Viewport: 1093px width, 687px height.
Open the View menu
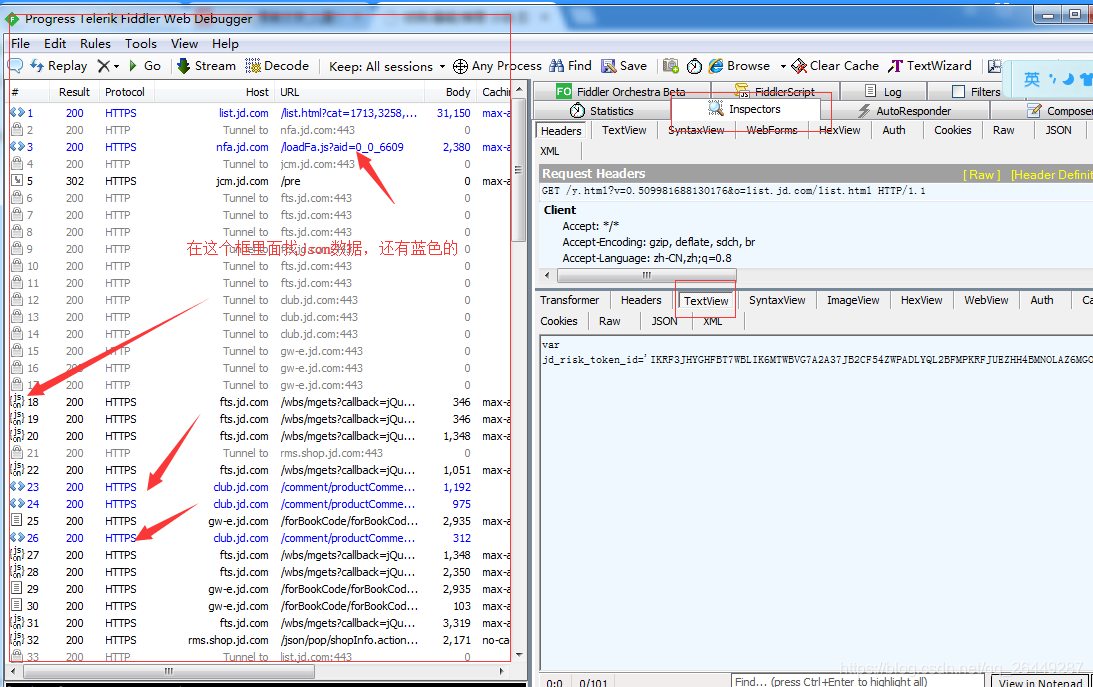pos(185,44)
